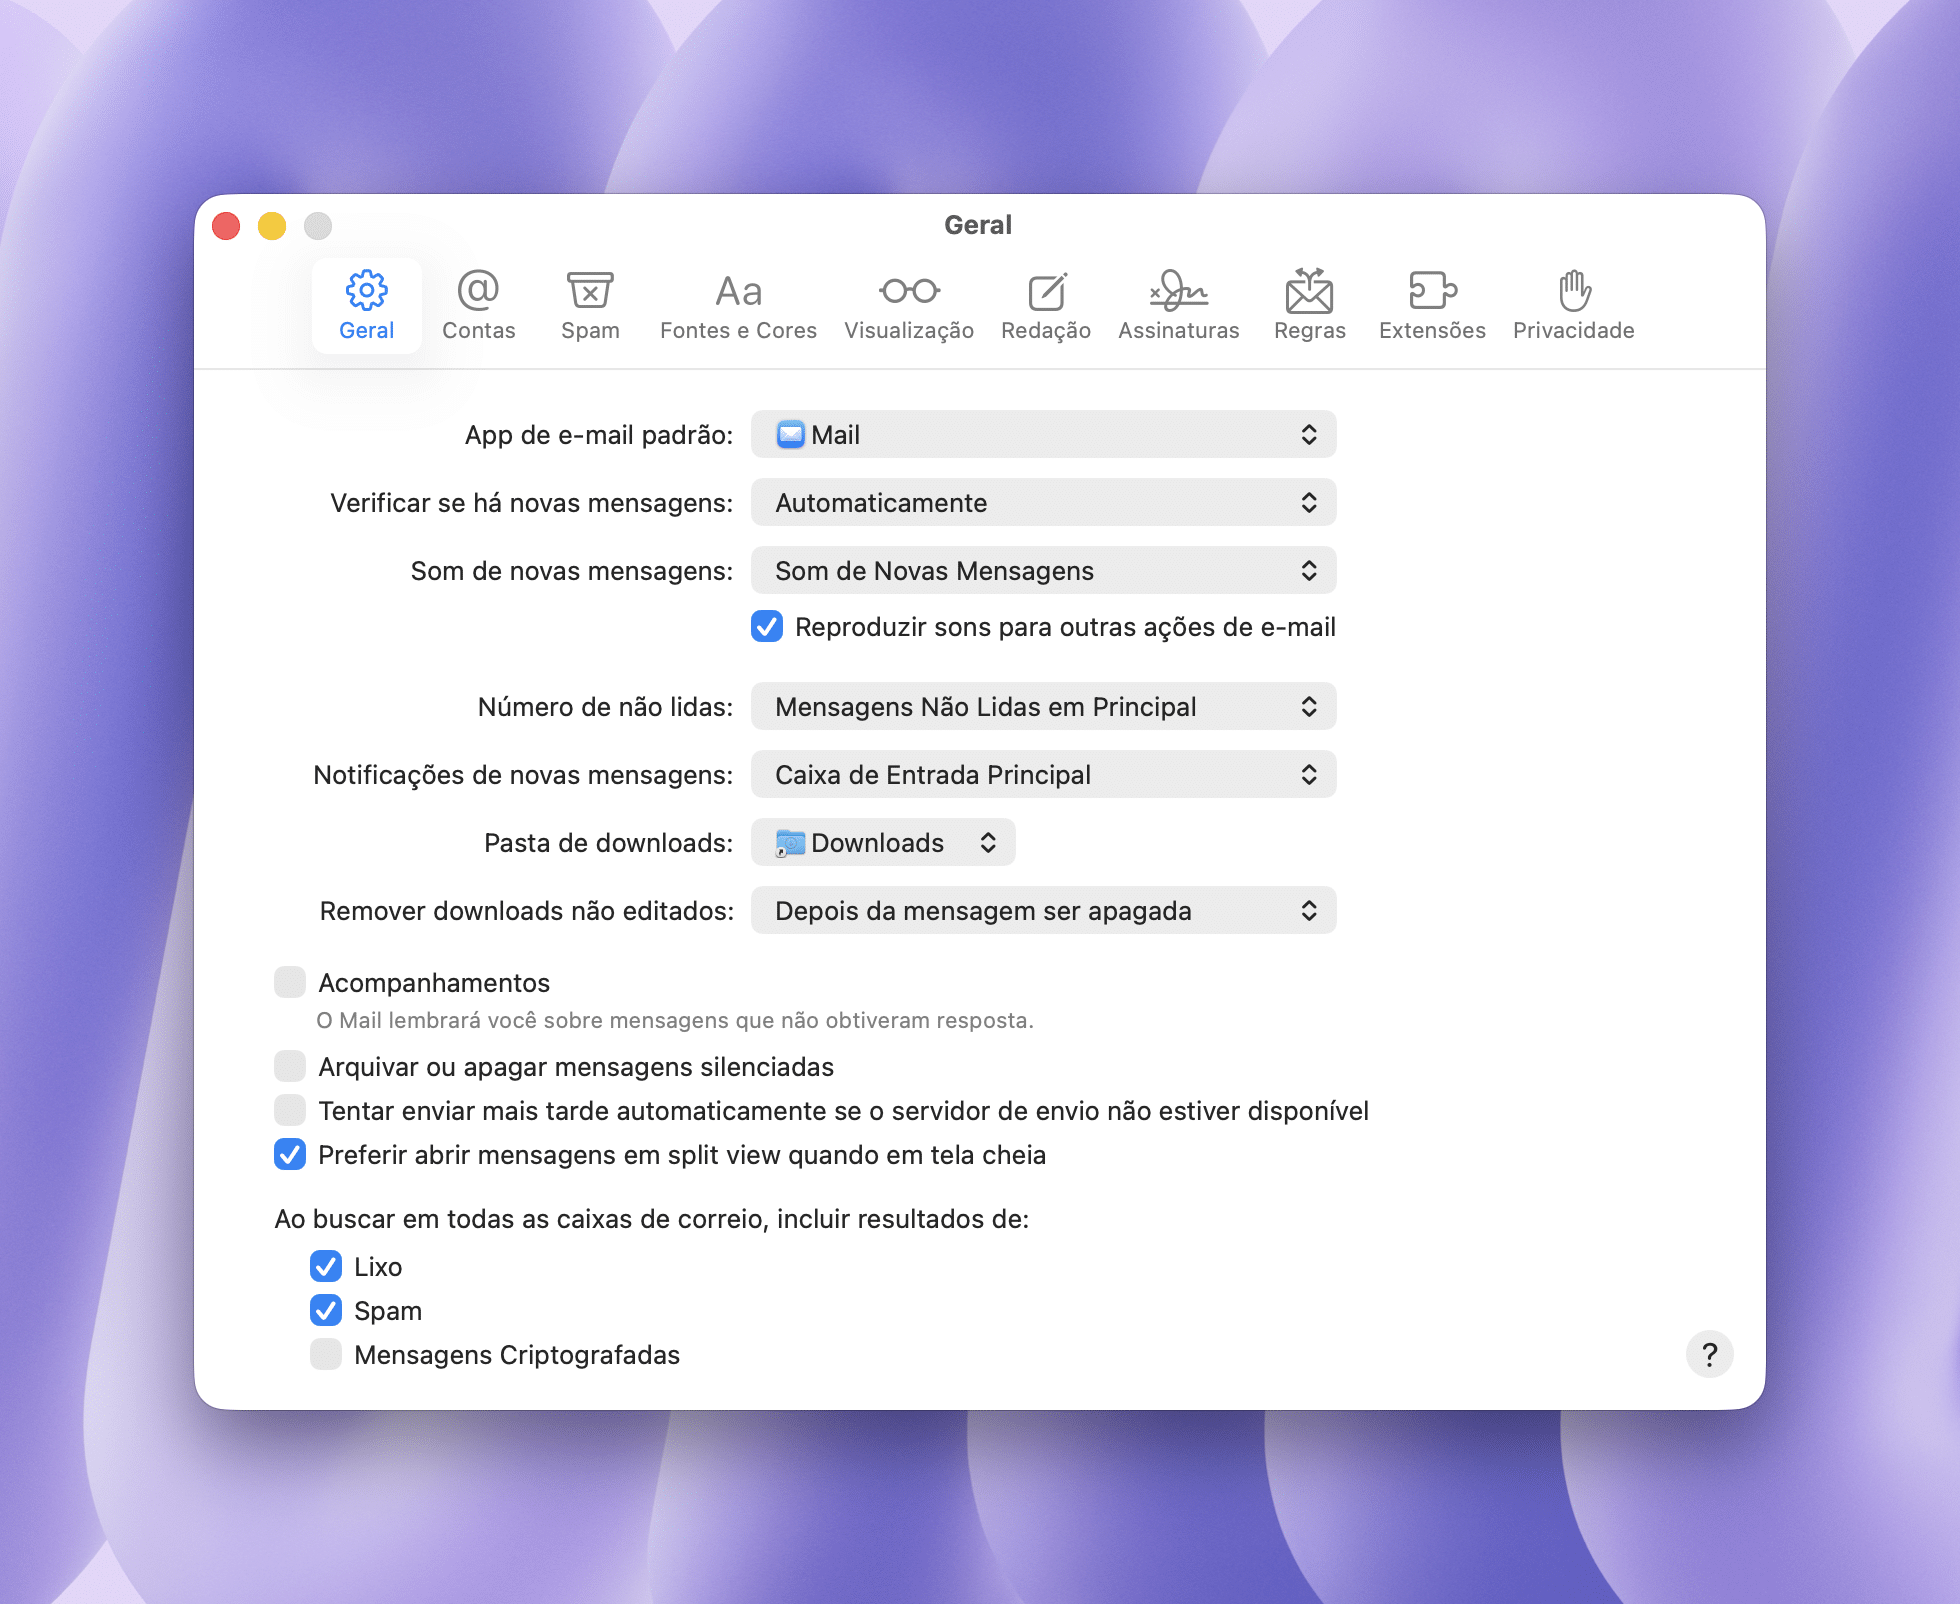Enable Mensagens Criptografadas checkbox
The width and height of the screenshot is (1960, 1604).
tap(326, 1355)
